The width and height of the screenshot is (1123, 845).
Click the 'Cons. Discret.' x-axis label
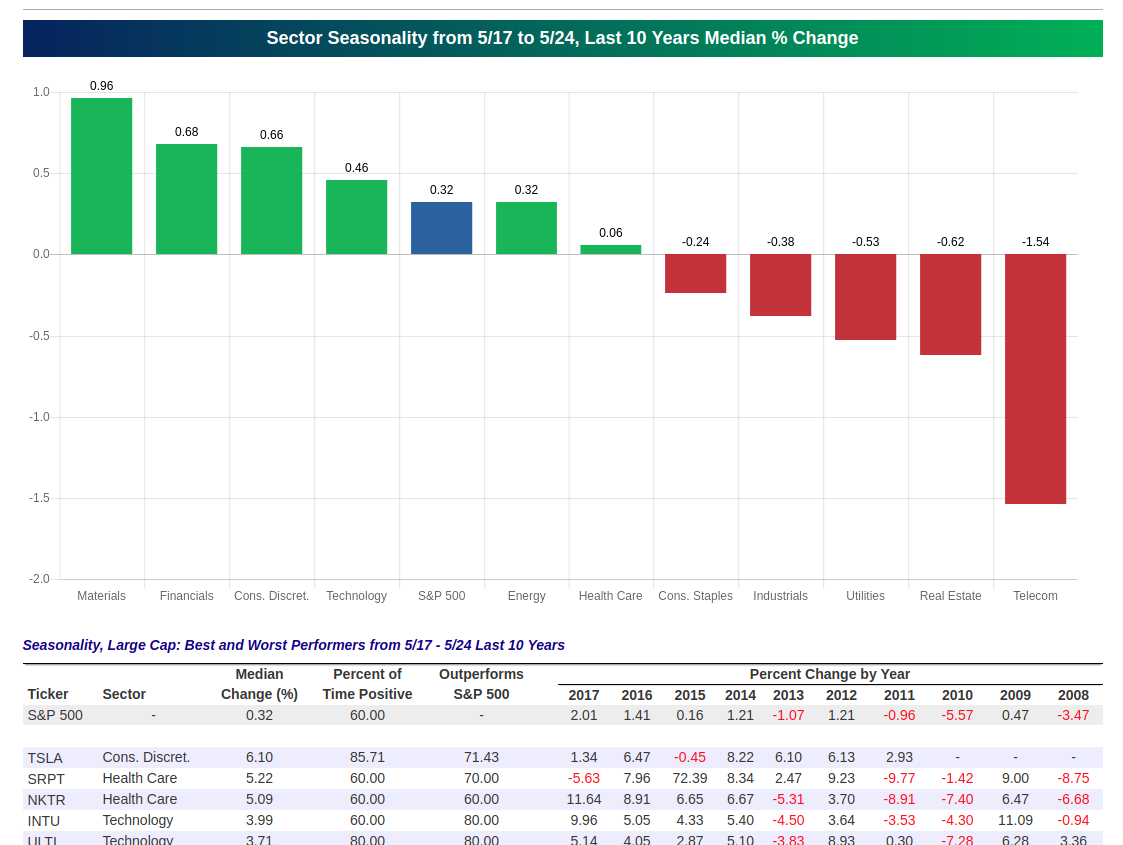tap(271, 596)
